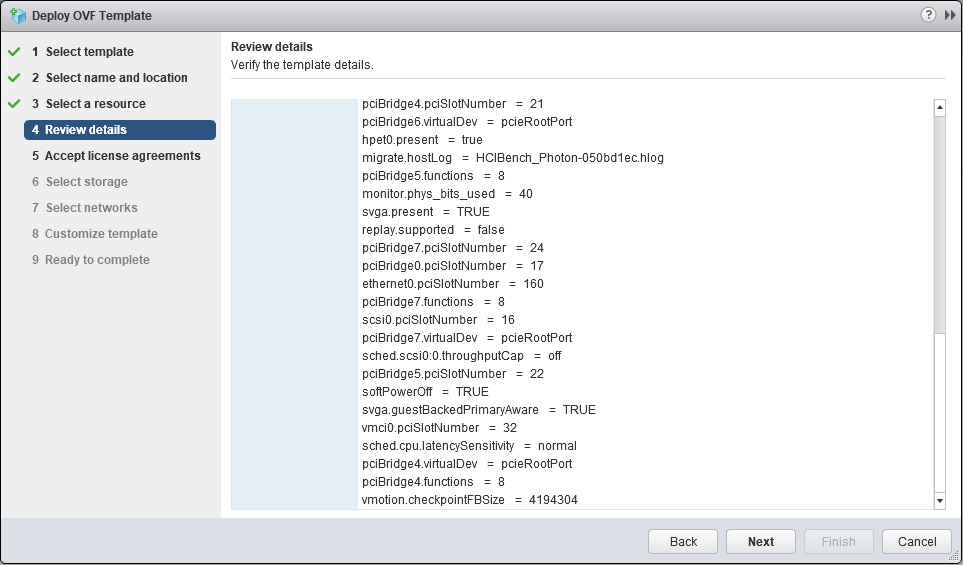Cancel the OVF deployment wizard

pos(917,542)
